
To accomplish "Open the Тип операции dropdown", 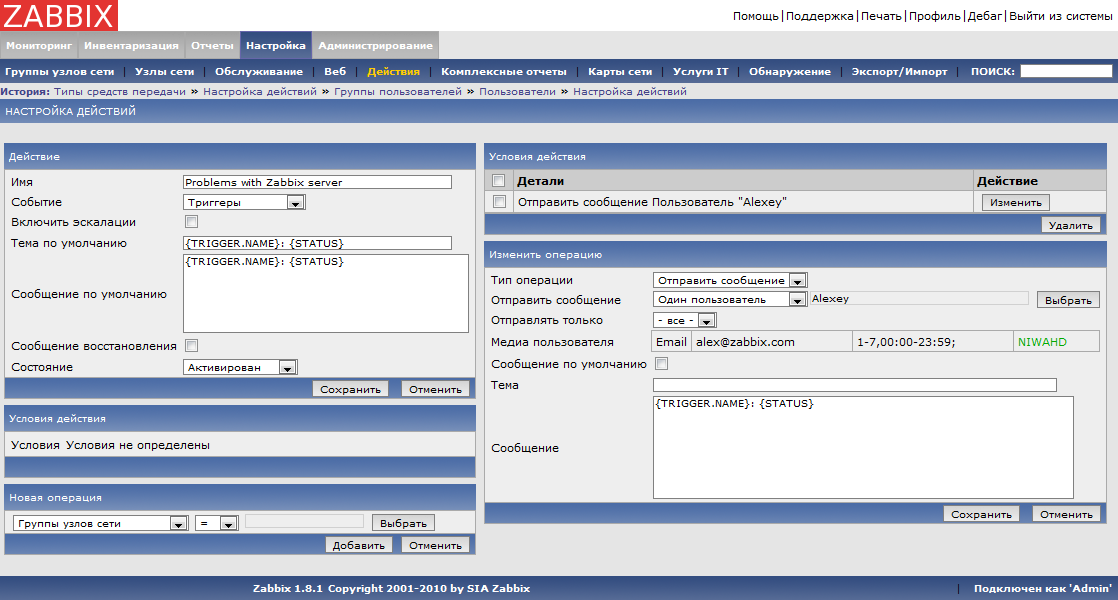I will (x=730, y=281).
